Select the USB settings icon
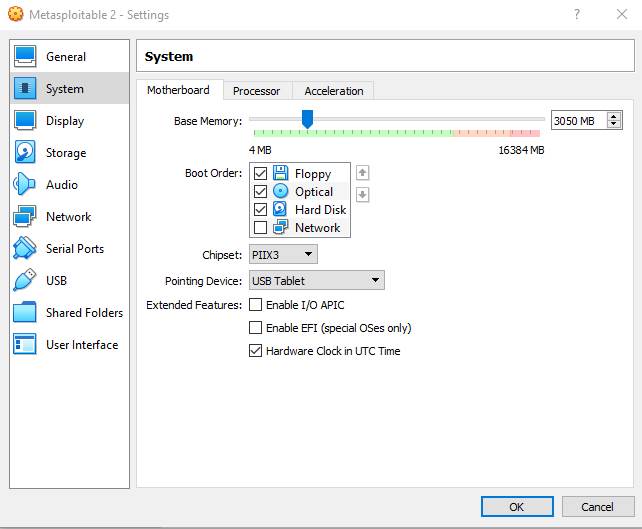This screenshot has height=529, width=642. pos(26,281)
